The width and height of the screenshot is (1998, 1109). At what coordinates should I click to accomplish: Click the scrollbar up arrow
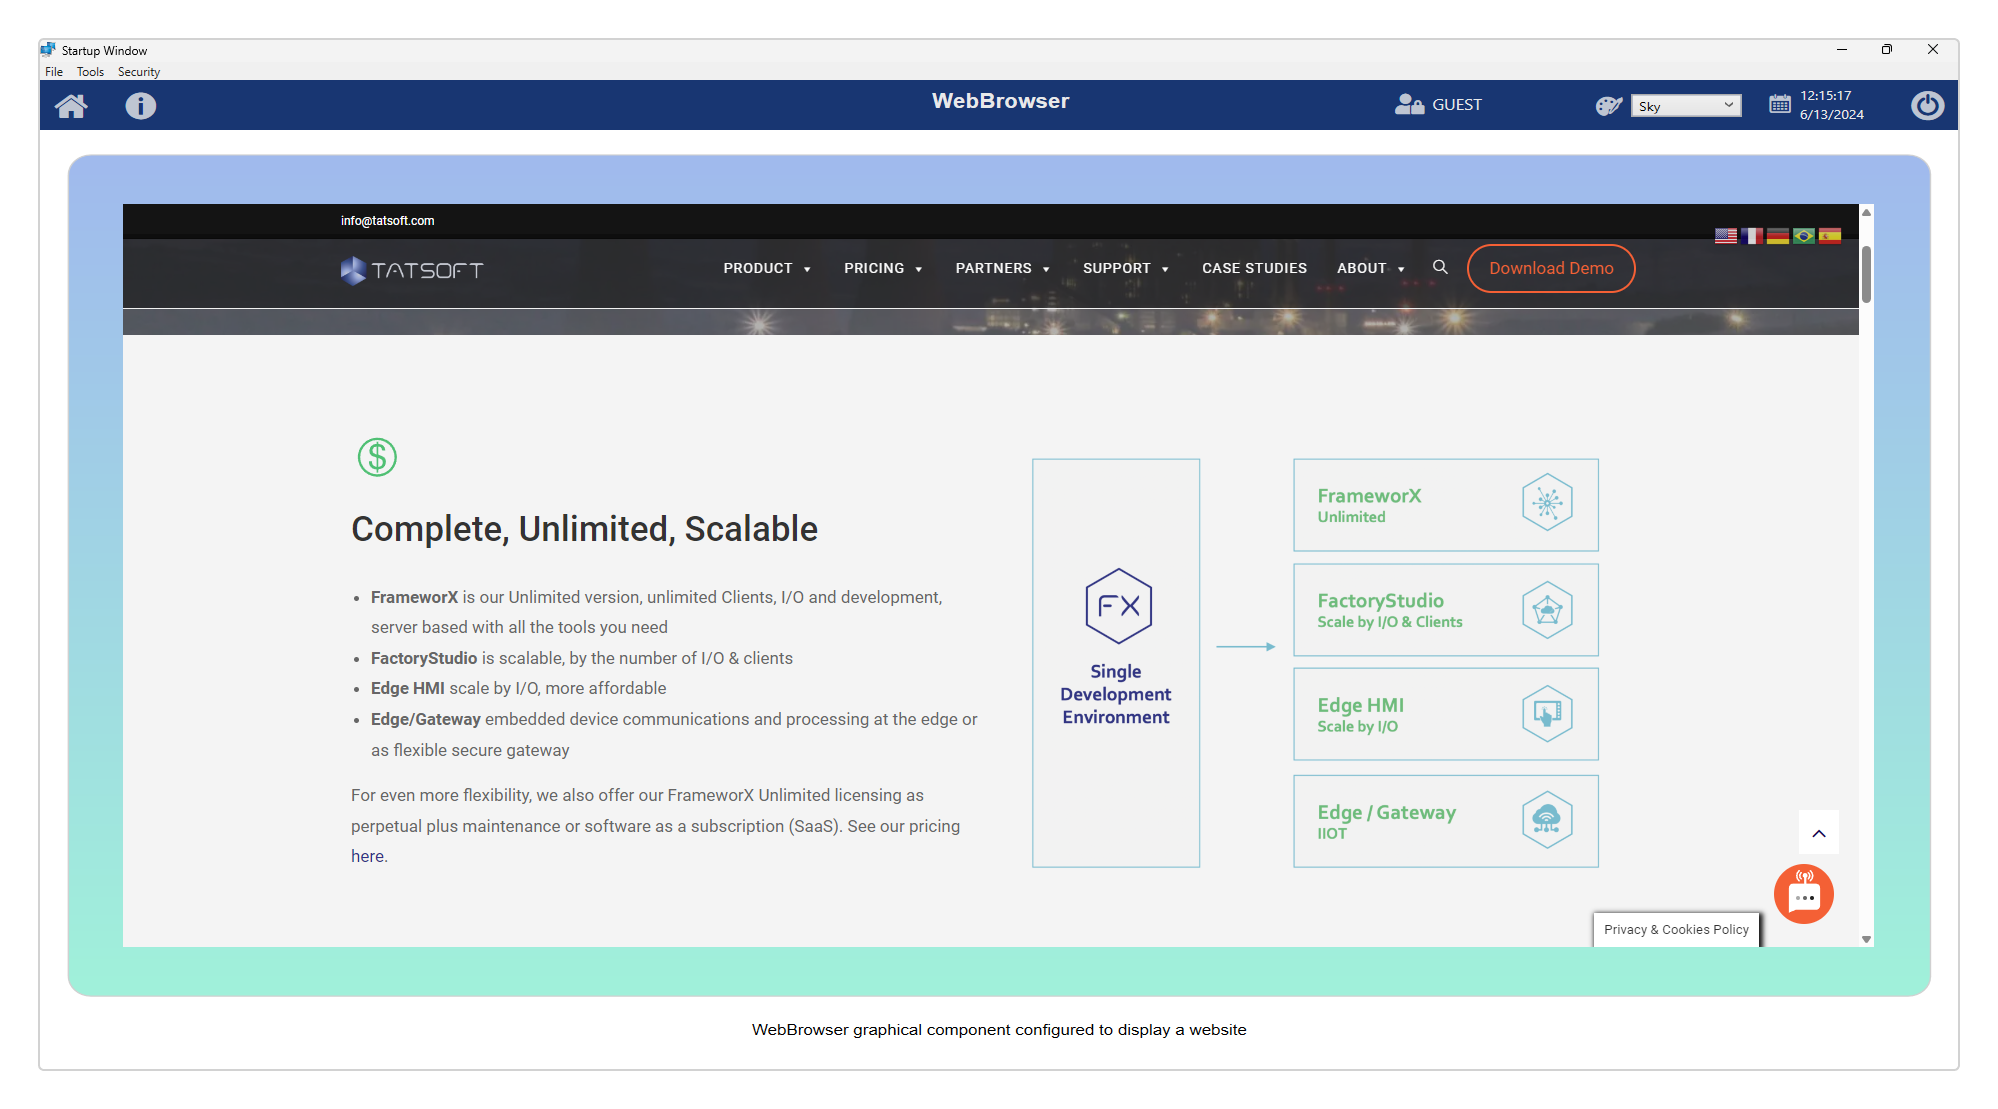click(x=1866, y=212)
